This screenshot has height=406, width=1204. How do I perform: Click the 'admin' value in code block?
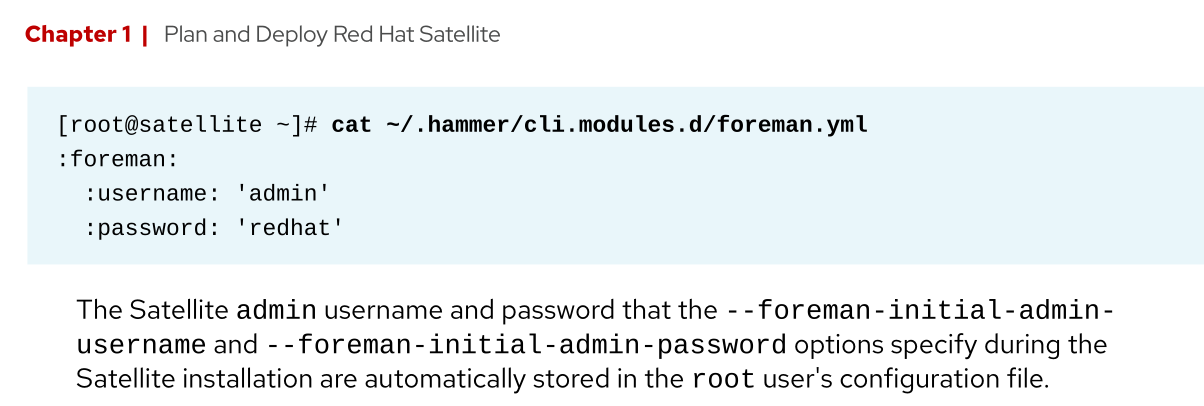point(283,194)
